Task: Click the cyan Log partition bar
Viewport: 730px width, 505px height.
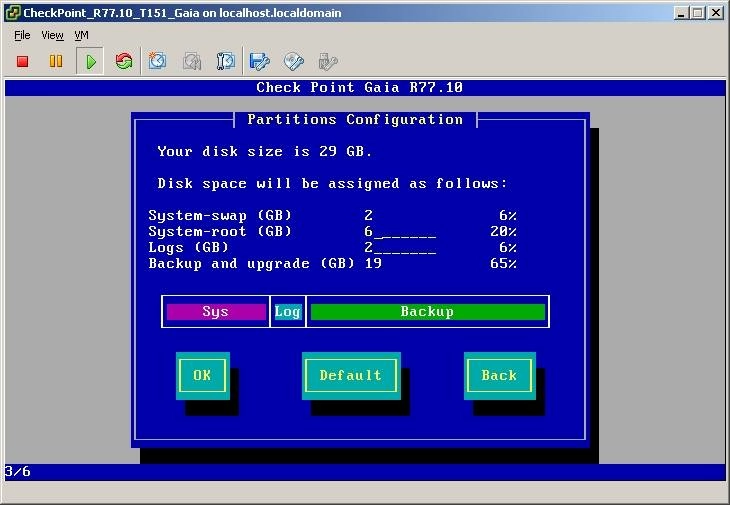Action: [288, 311]
